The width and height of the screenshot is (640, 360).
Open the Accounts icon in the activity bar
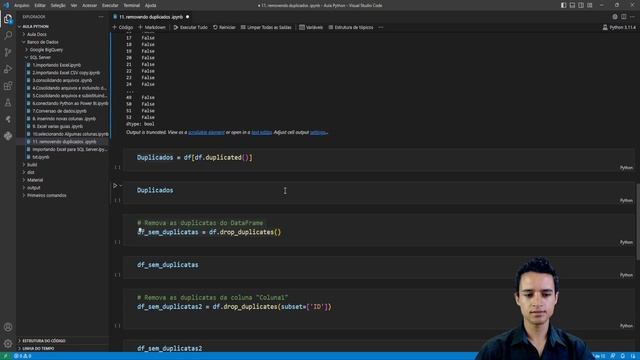(8, 327)
